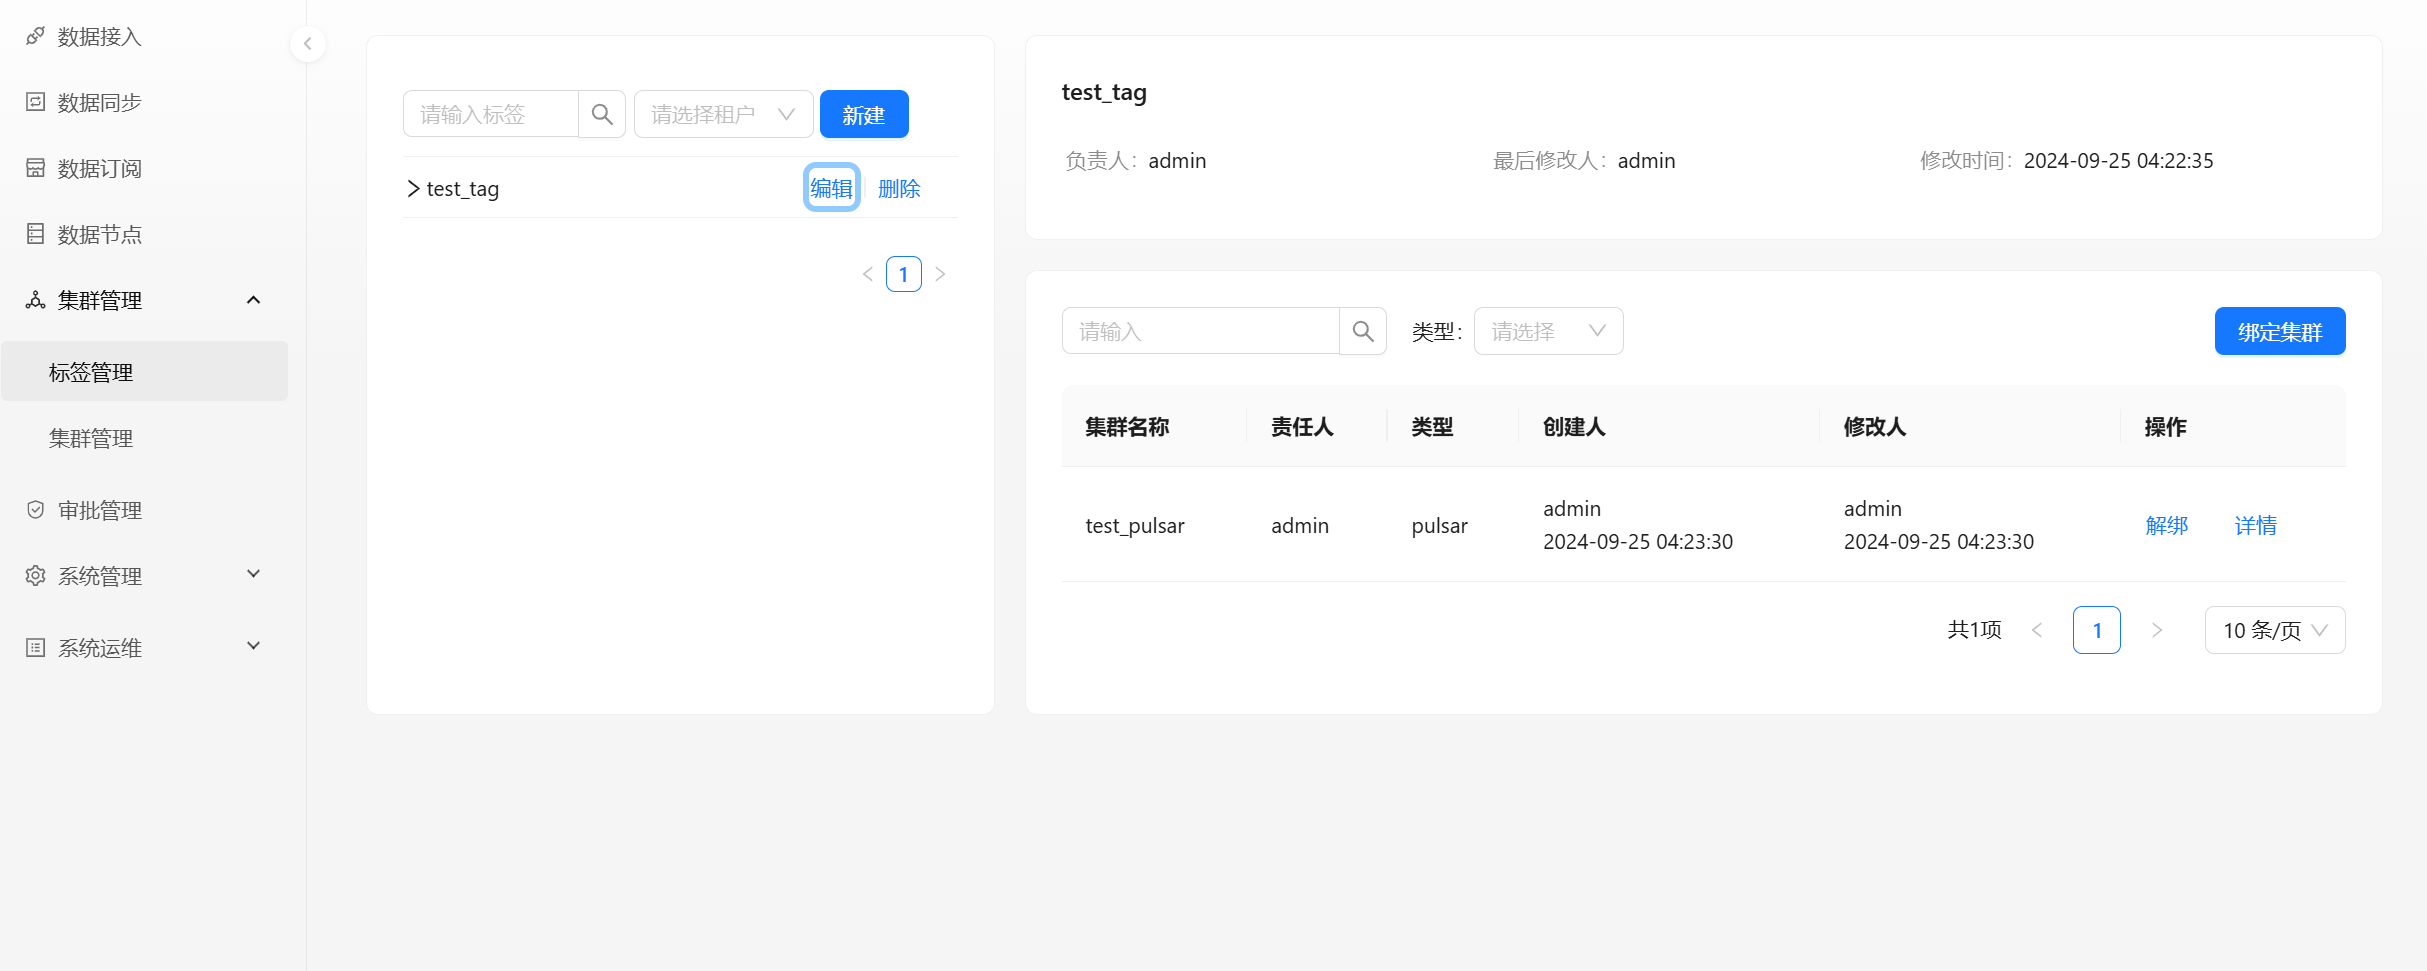The width and height of the screenshot is (2427, 971).
Task: Select 集群管理 submenu item
Action: coord(91,438)
